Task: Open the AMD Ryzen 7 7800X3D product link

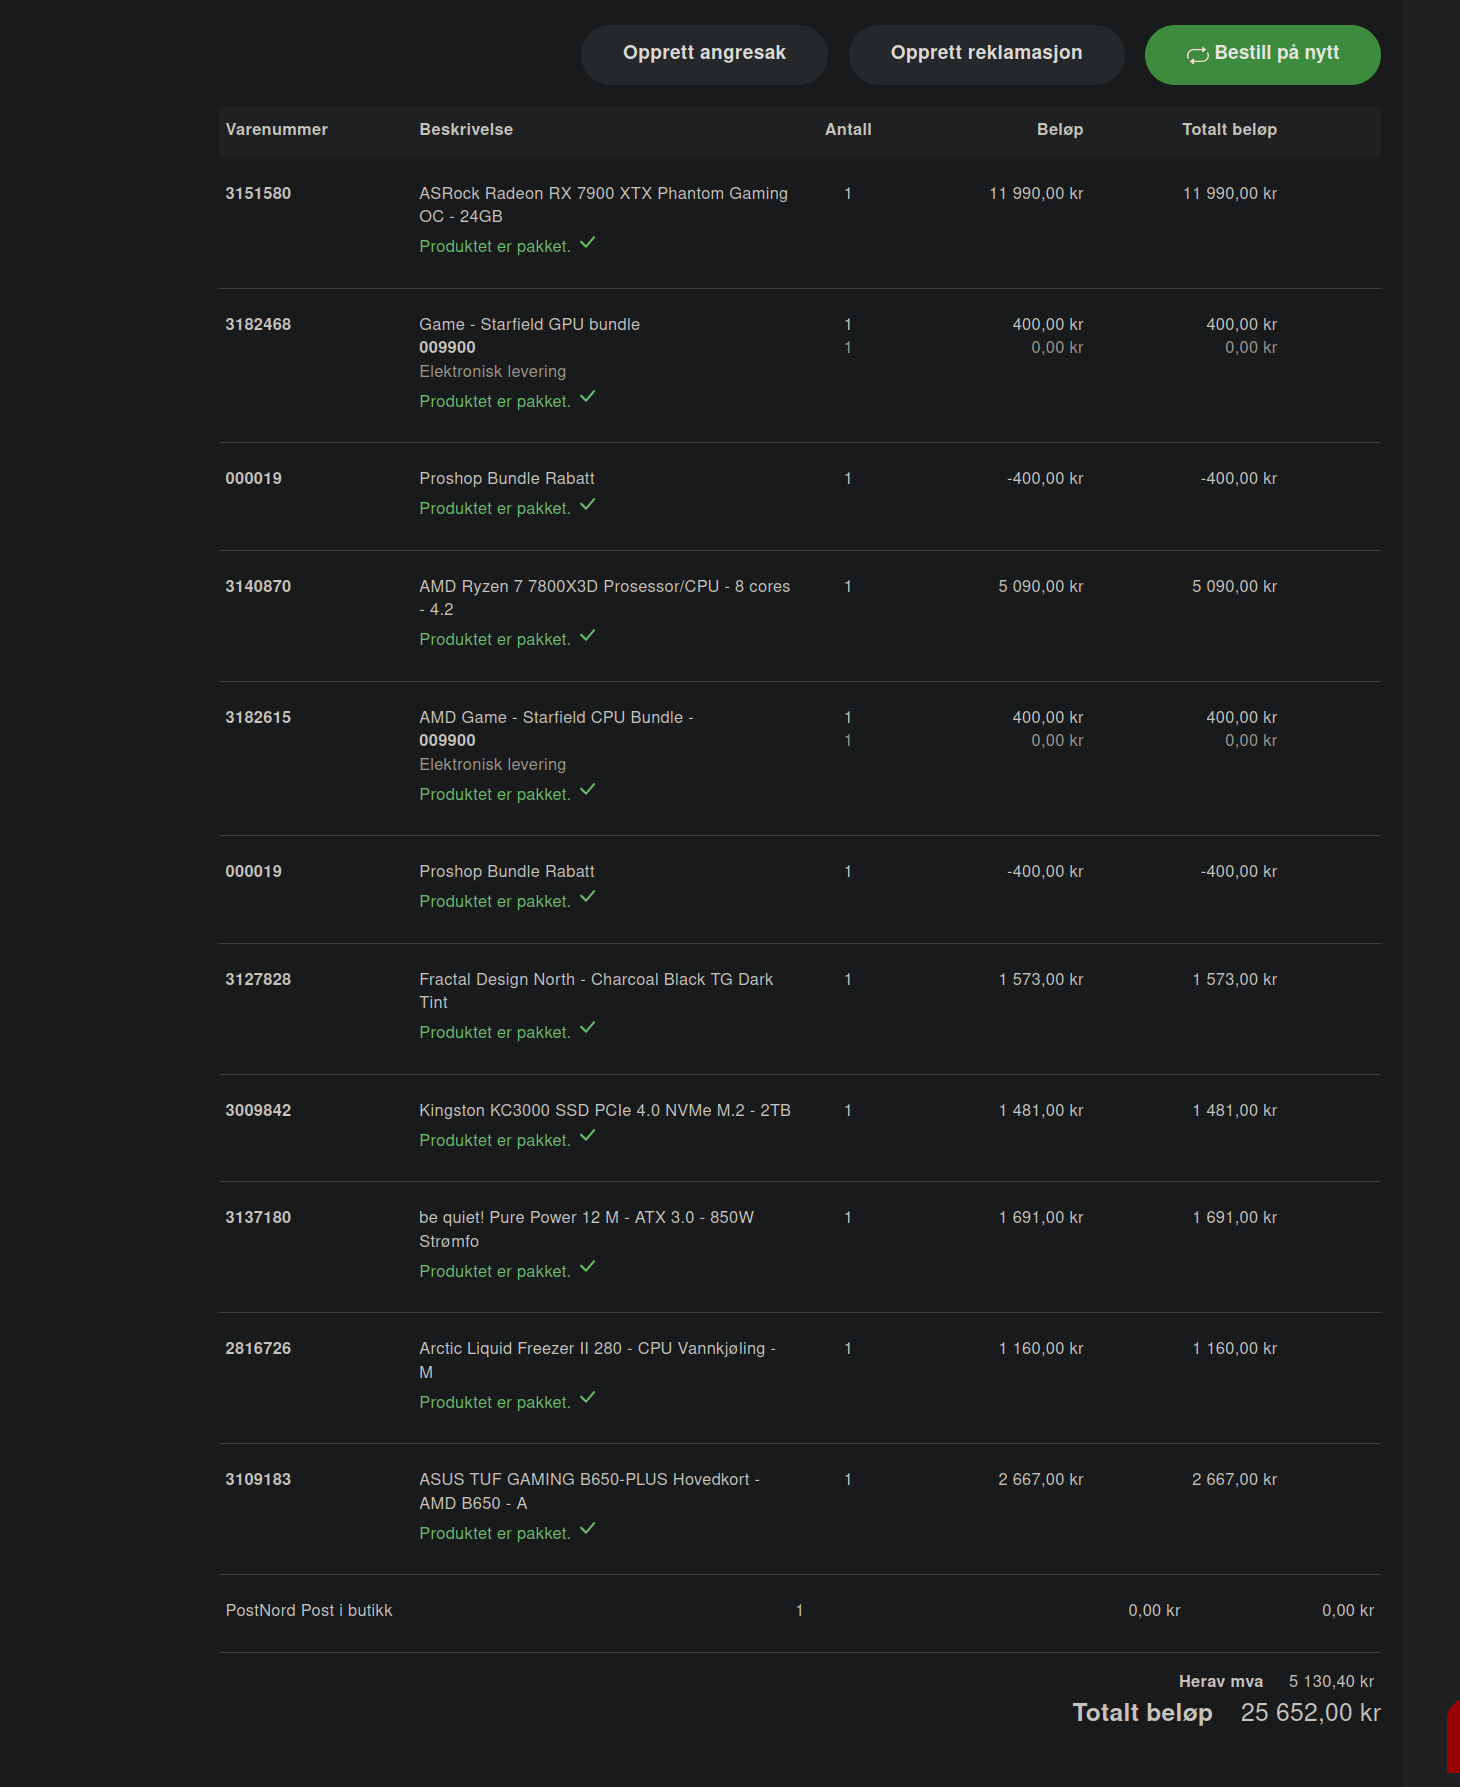Action: click(604, 598)
